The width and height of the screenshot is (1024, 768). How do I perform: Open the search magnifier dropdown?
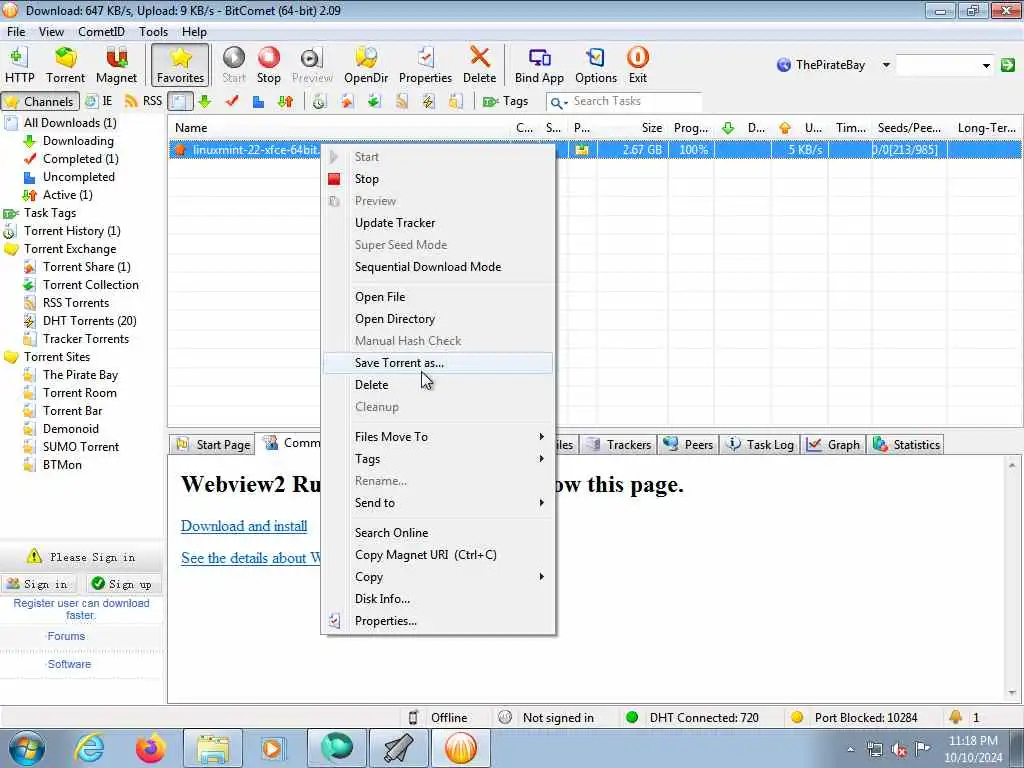tap(558, 103)
